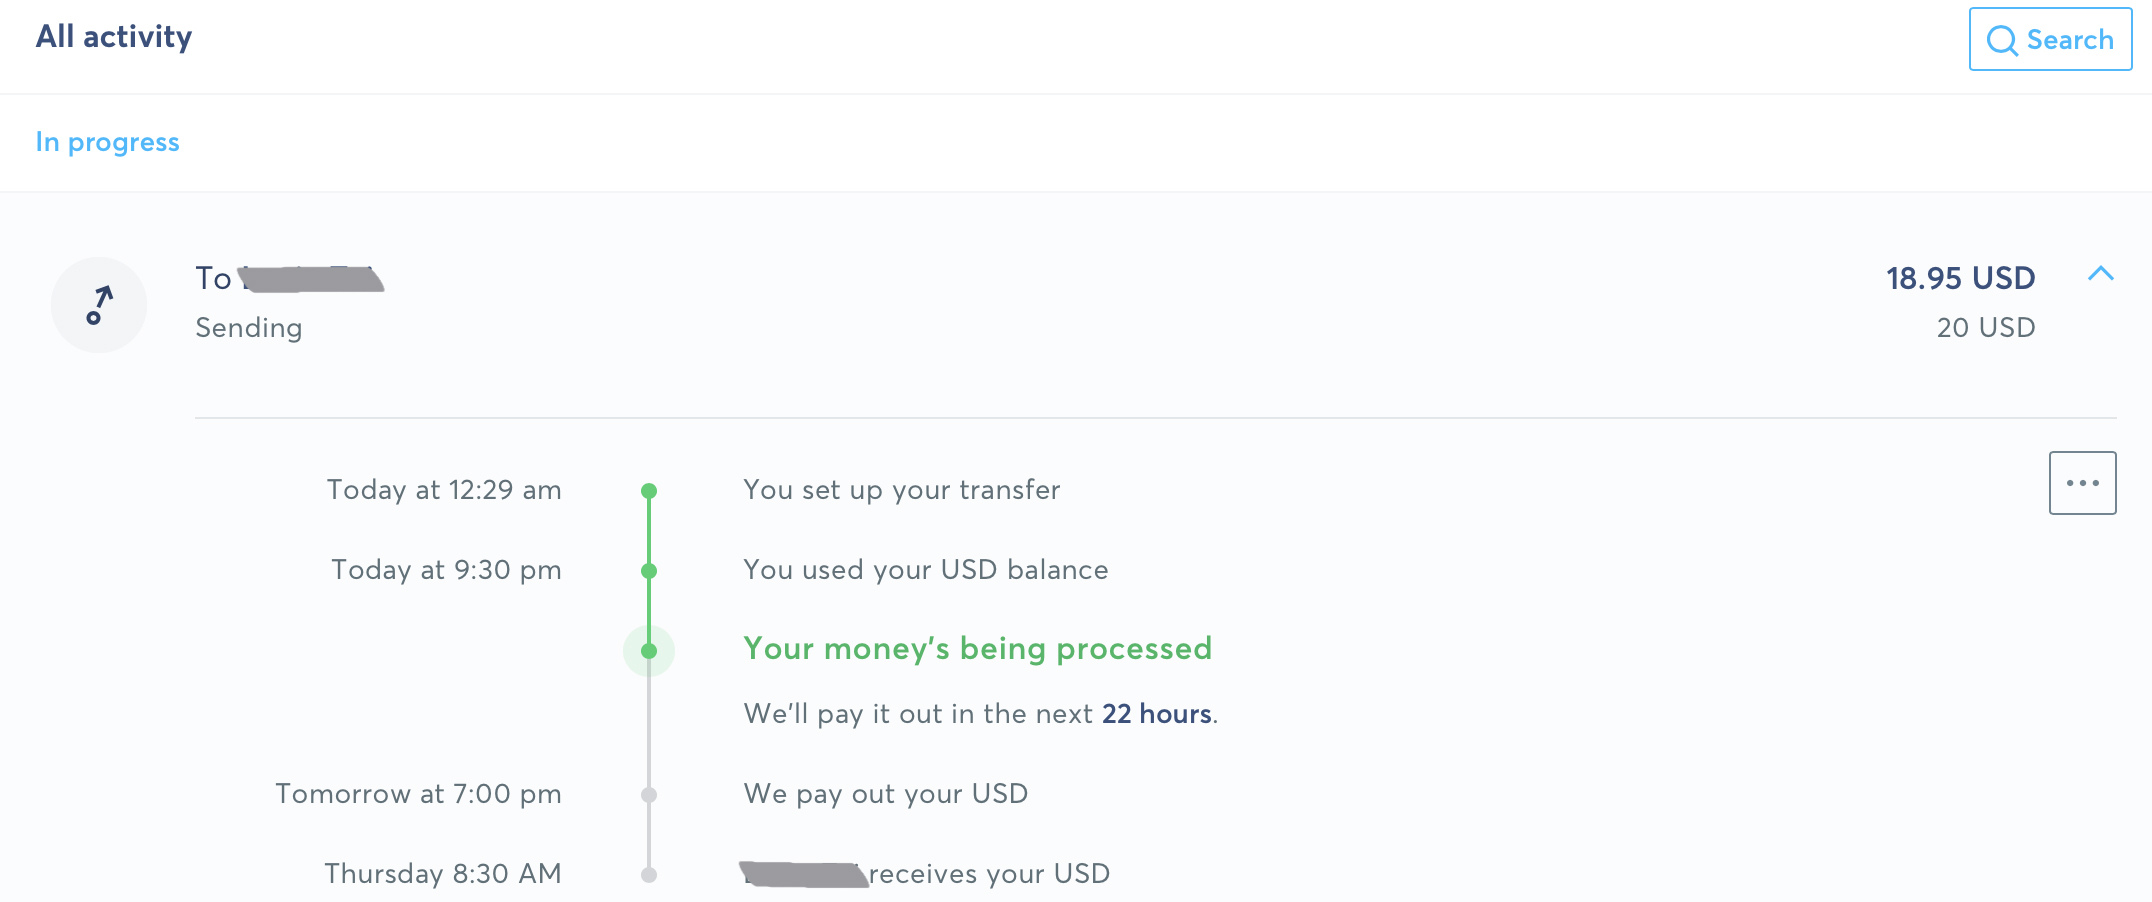
Task: Click the redacted recipient name row
Action: pos(290,278)
